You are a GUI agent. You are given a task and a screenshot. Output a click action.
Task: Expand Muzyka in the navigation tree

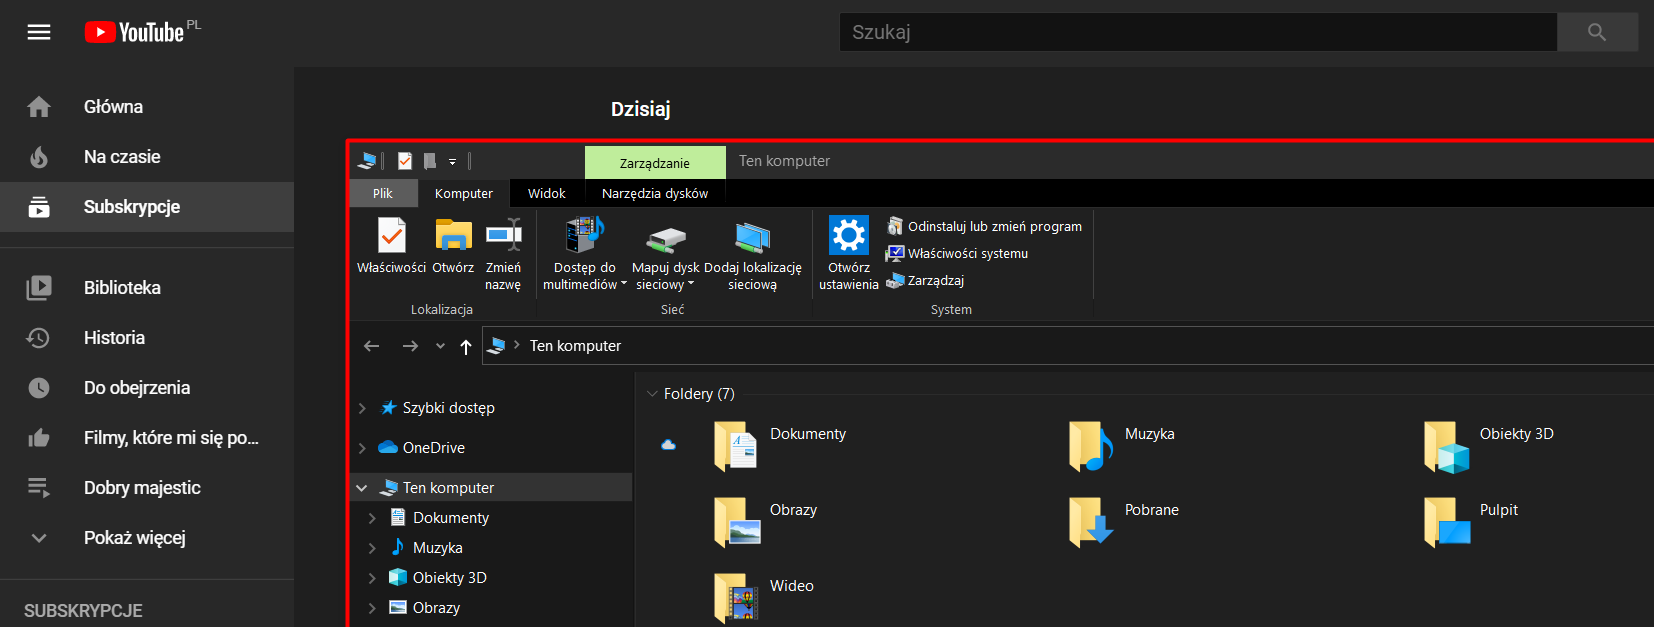click(372, 548)
